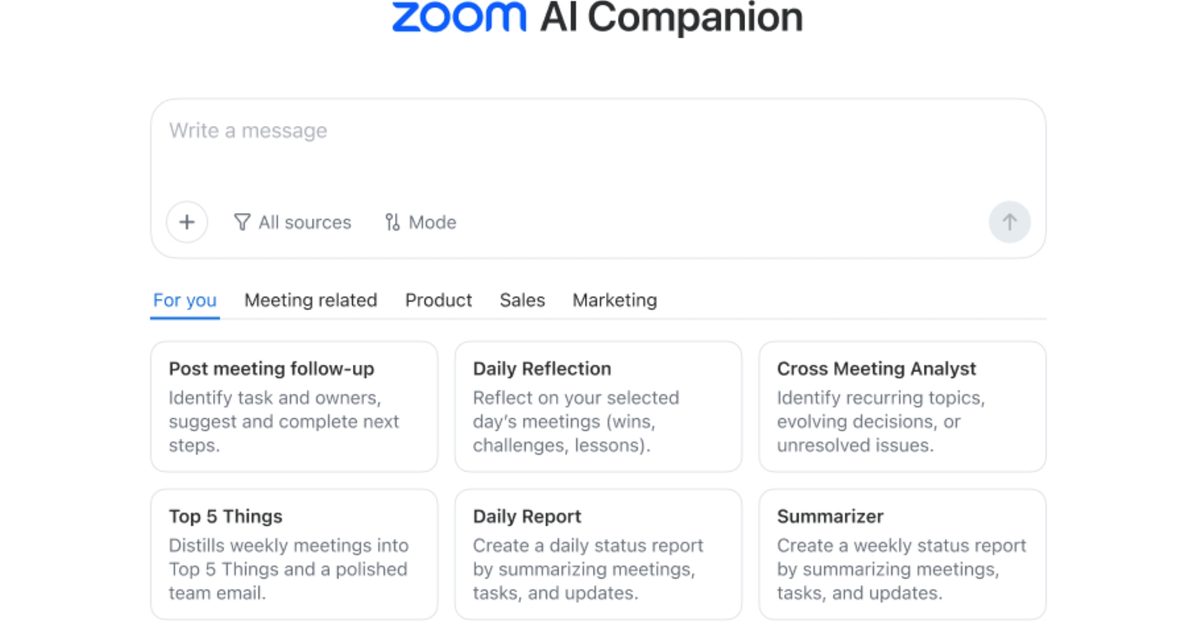Click the AI Companion heading text
The width and height of the screenshot is (1200, 630).
pyautogui.click(x=671, y=17)
